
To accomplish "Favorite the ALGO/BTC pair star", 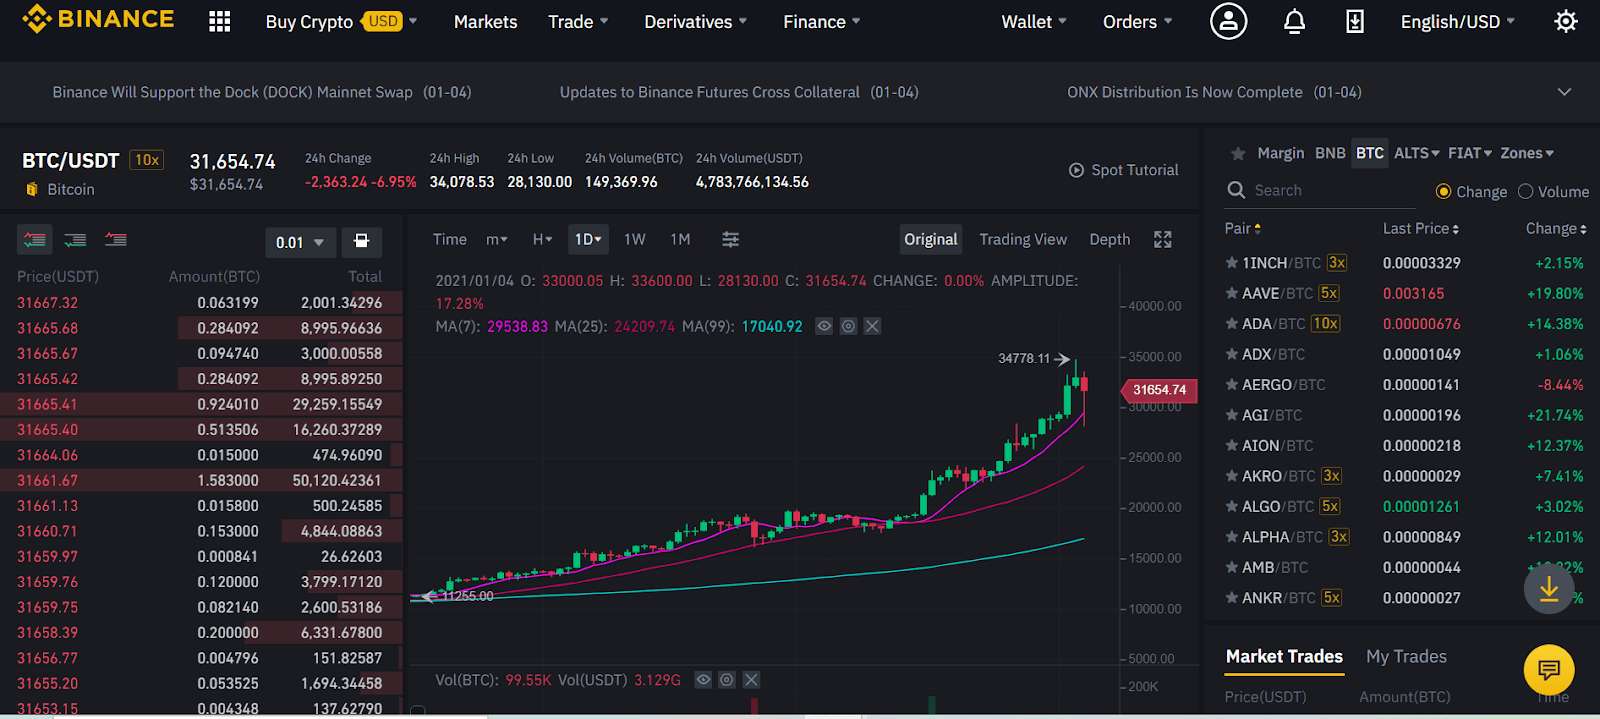I will tap(1232, 506).
